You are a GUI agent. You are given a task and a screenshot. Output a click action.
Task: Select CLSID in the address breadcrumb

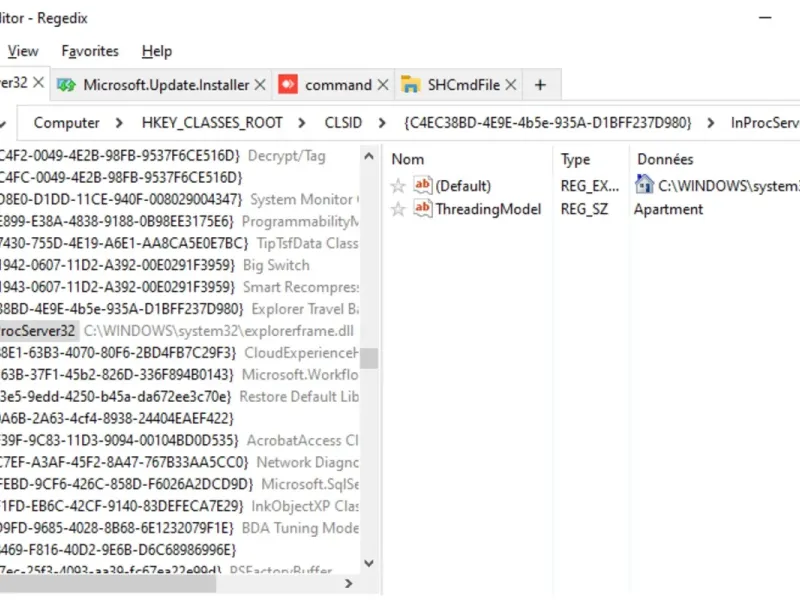(x=343, y=123)
